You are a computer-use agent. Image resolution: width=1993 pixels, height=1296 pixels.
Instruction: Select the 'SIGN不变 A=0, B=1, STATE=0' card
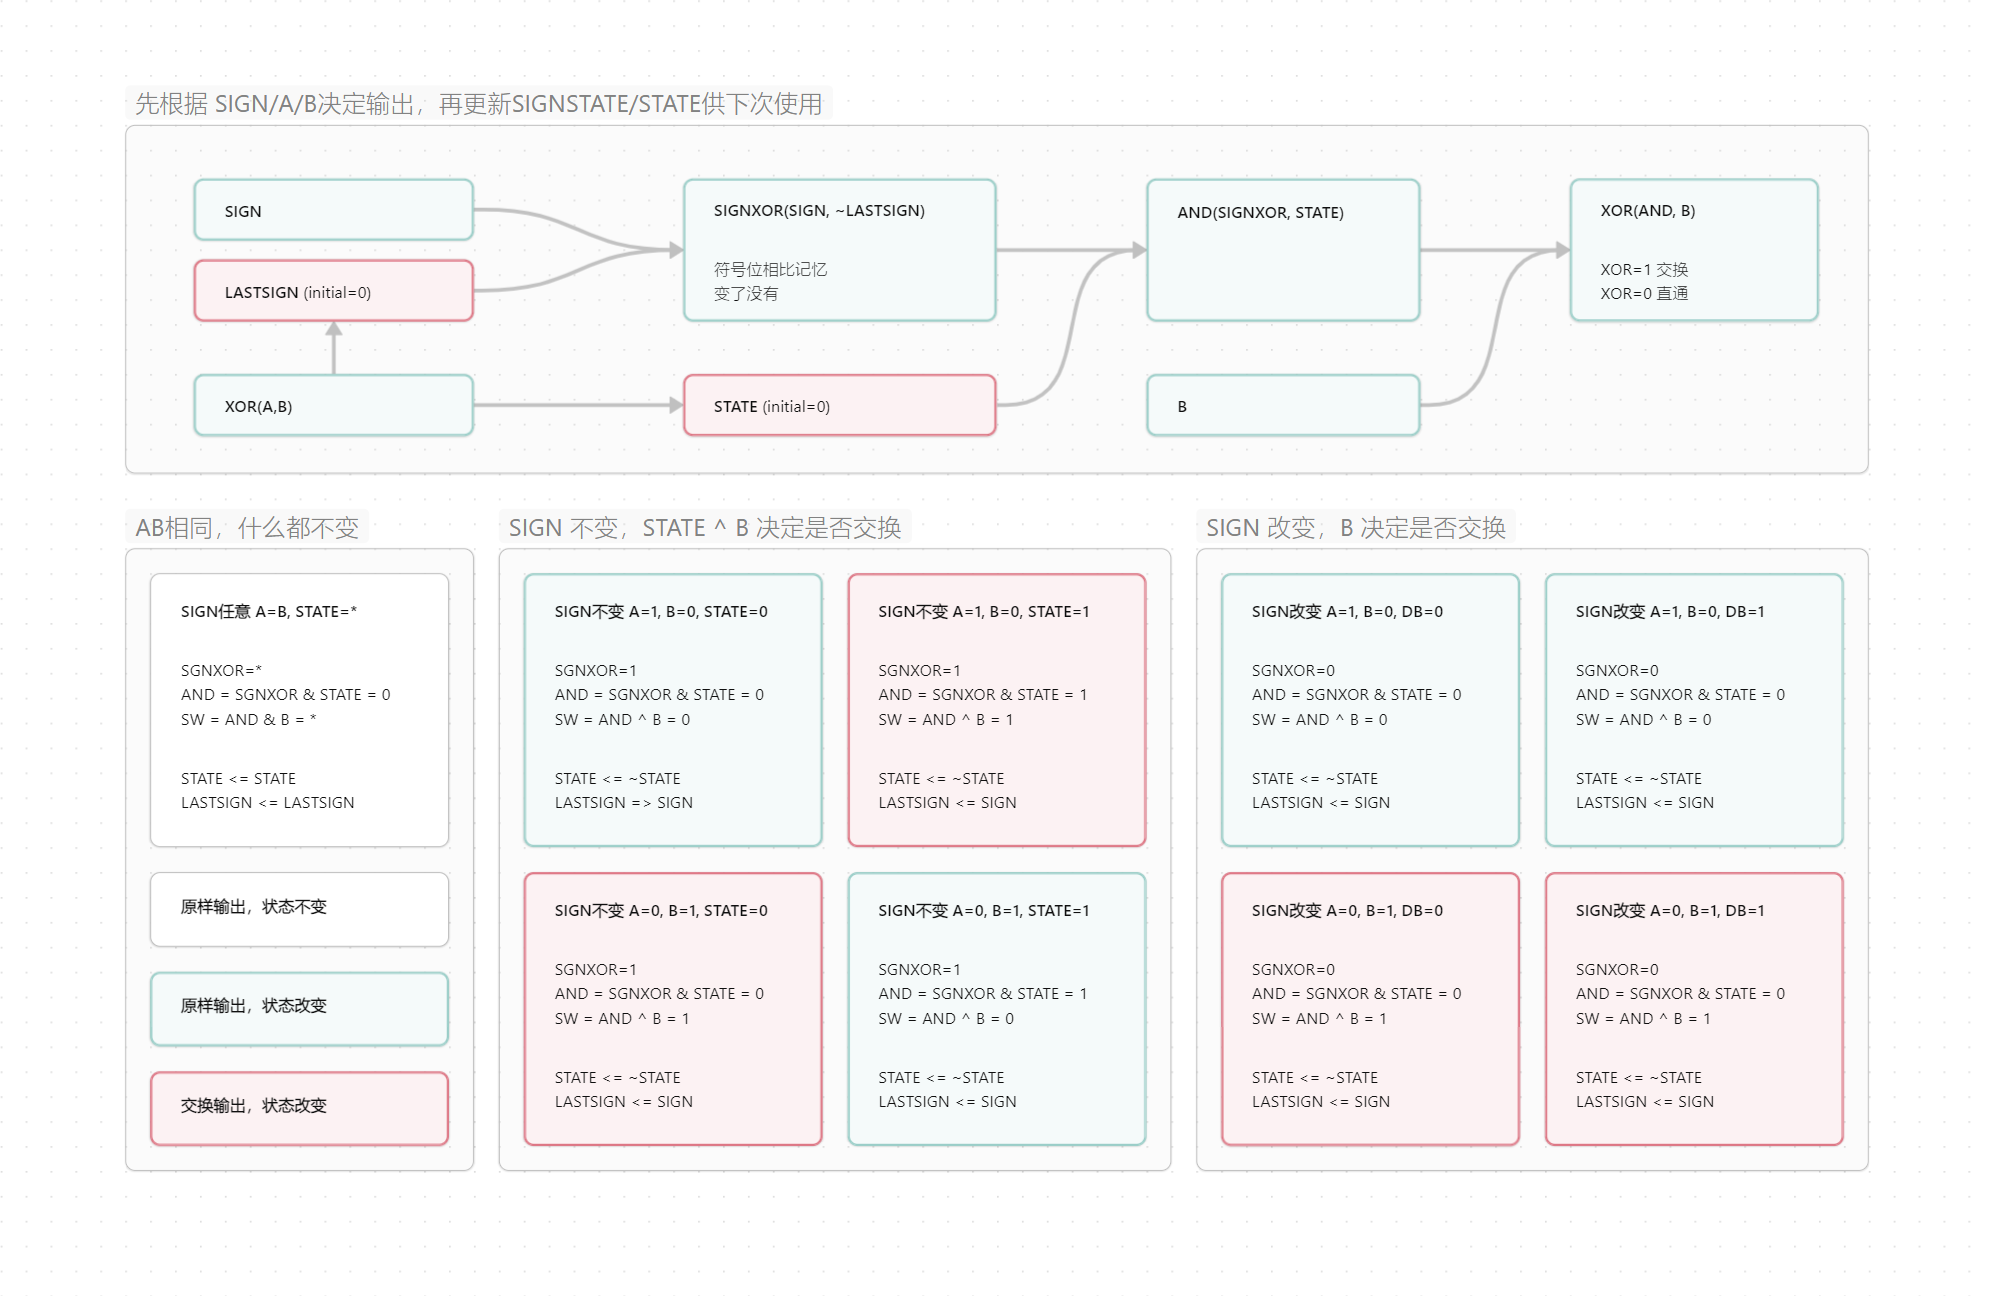coord(673,1008)
